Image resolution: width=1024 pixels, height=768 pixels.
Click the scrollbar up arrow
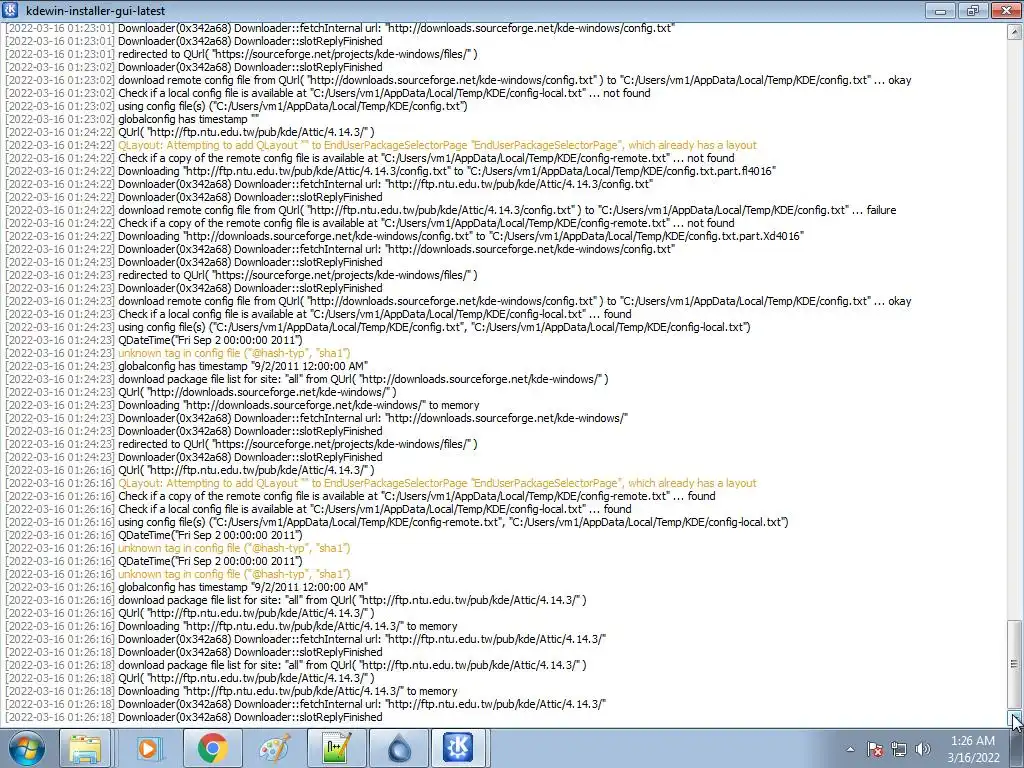[1014, 31]
